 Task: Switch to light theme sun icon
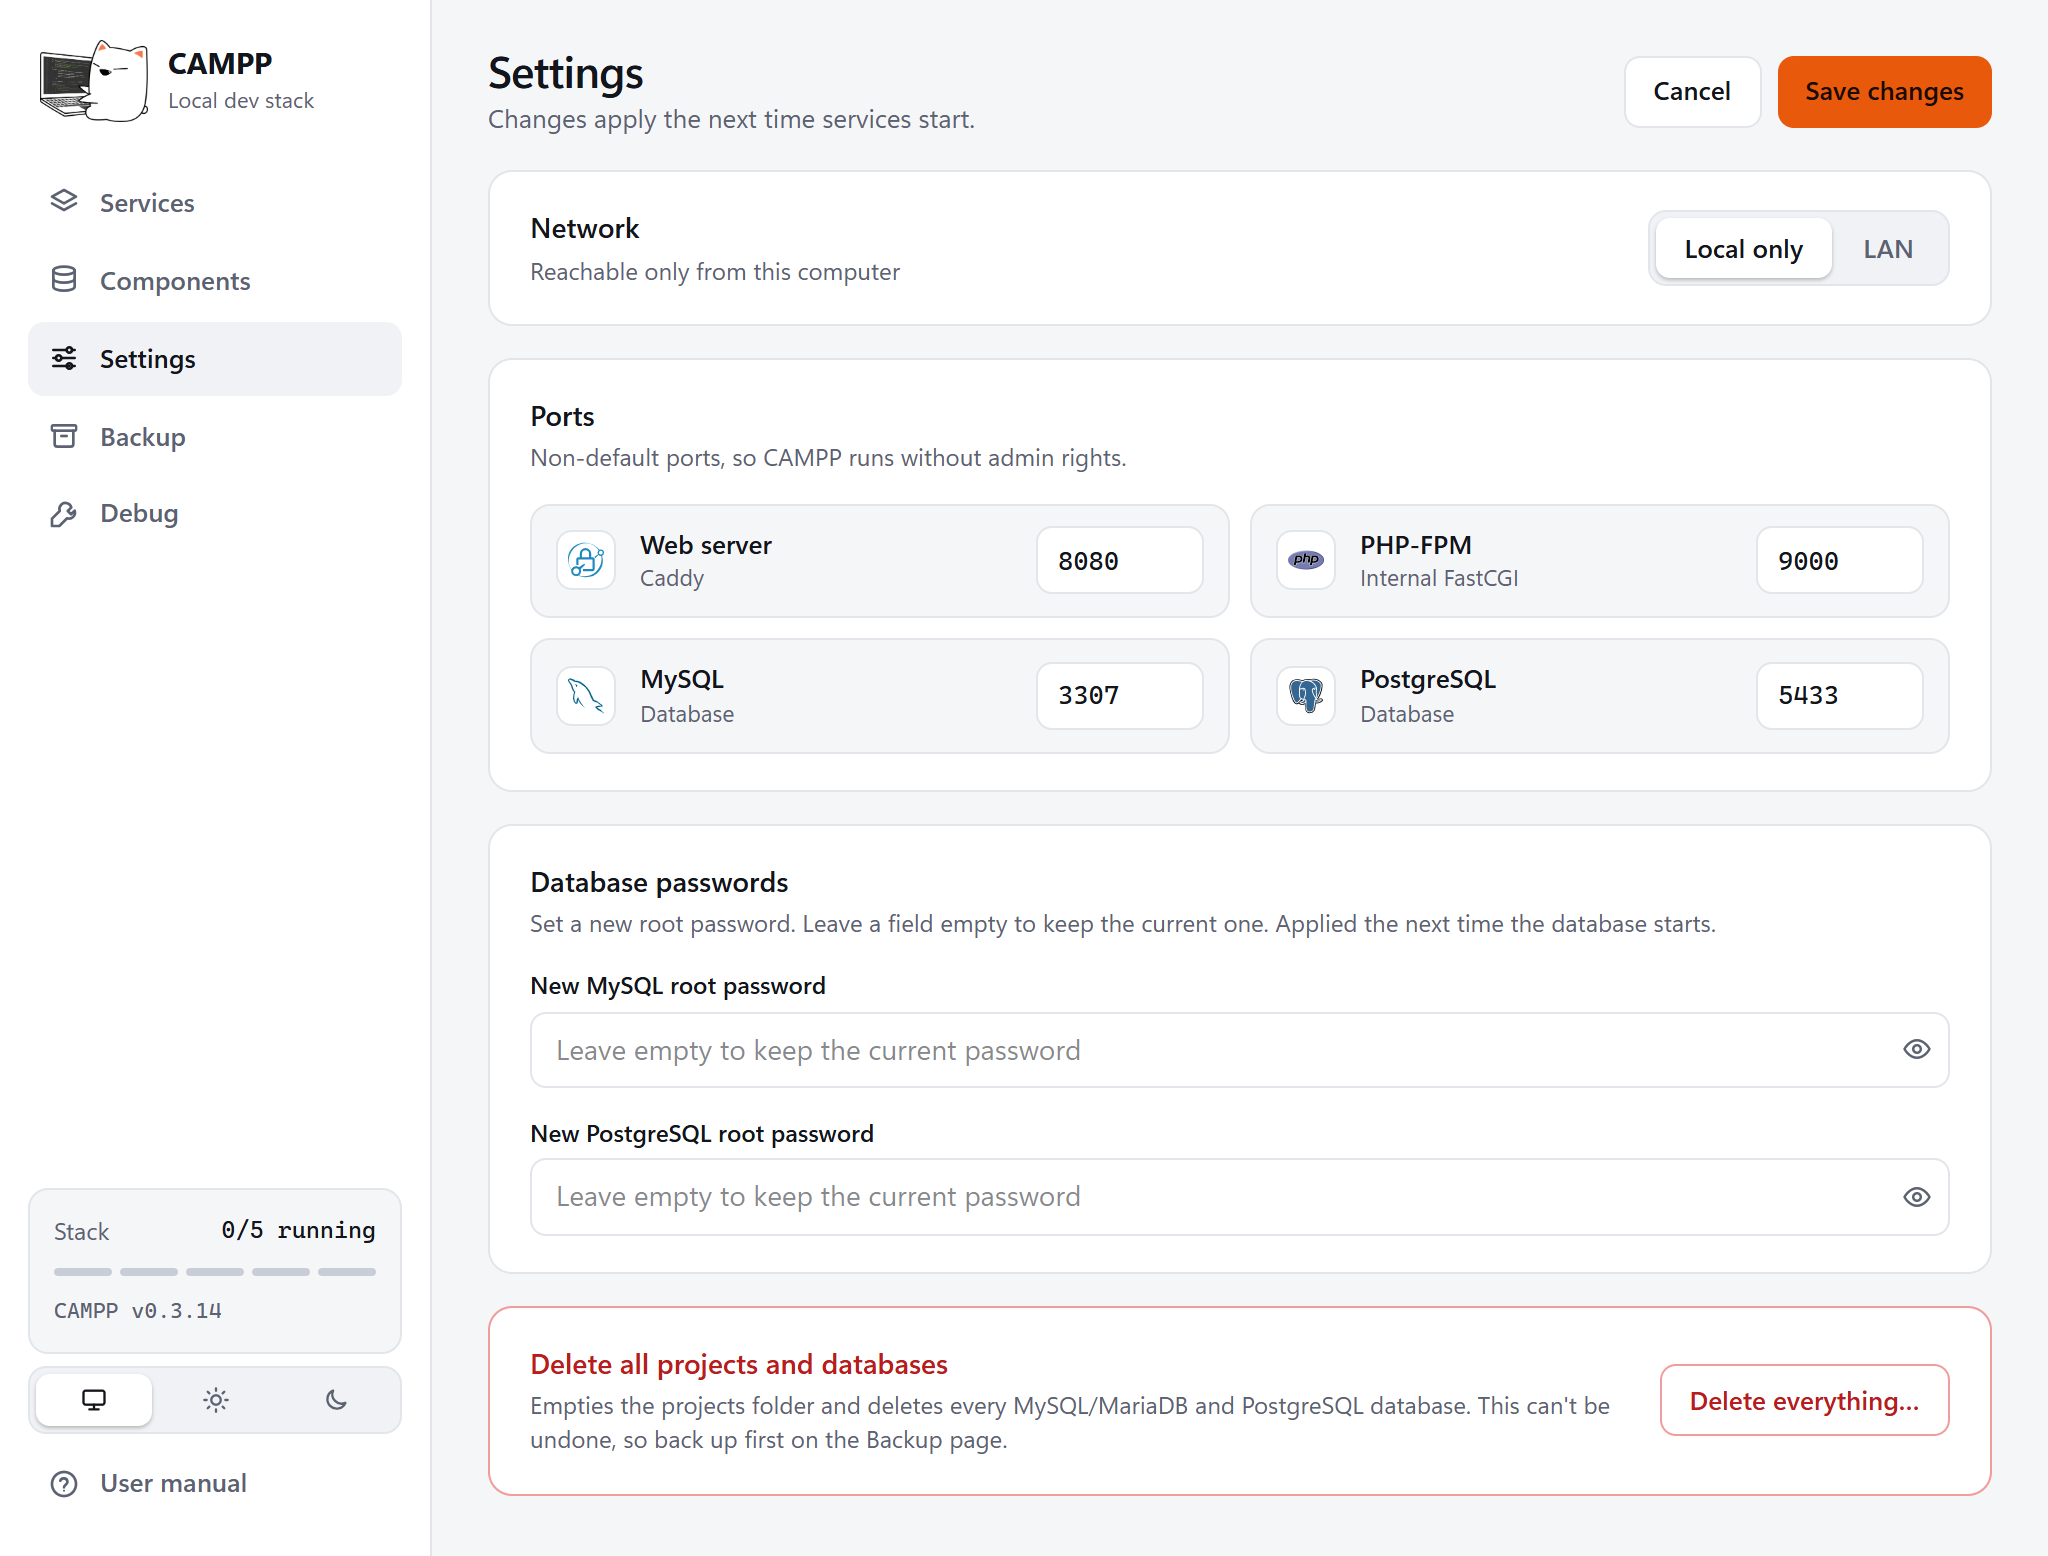click(x=216, y=1400)
